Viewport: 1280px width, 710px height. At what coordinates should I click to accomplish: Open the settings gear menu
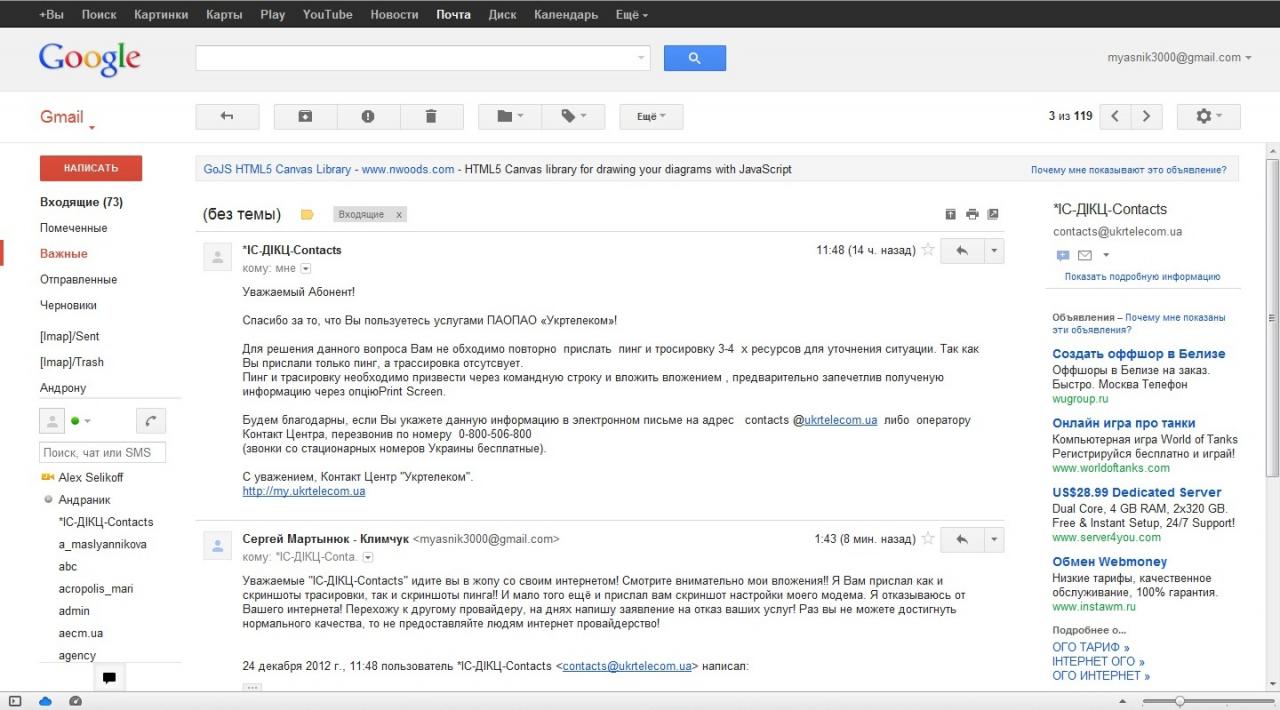coord(1209,117)
